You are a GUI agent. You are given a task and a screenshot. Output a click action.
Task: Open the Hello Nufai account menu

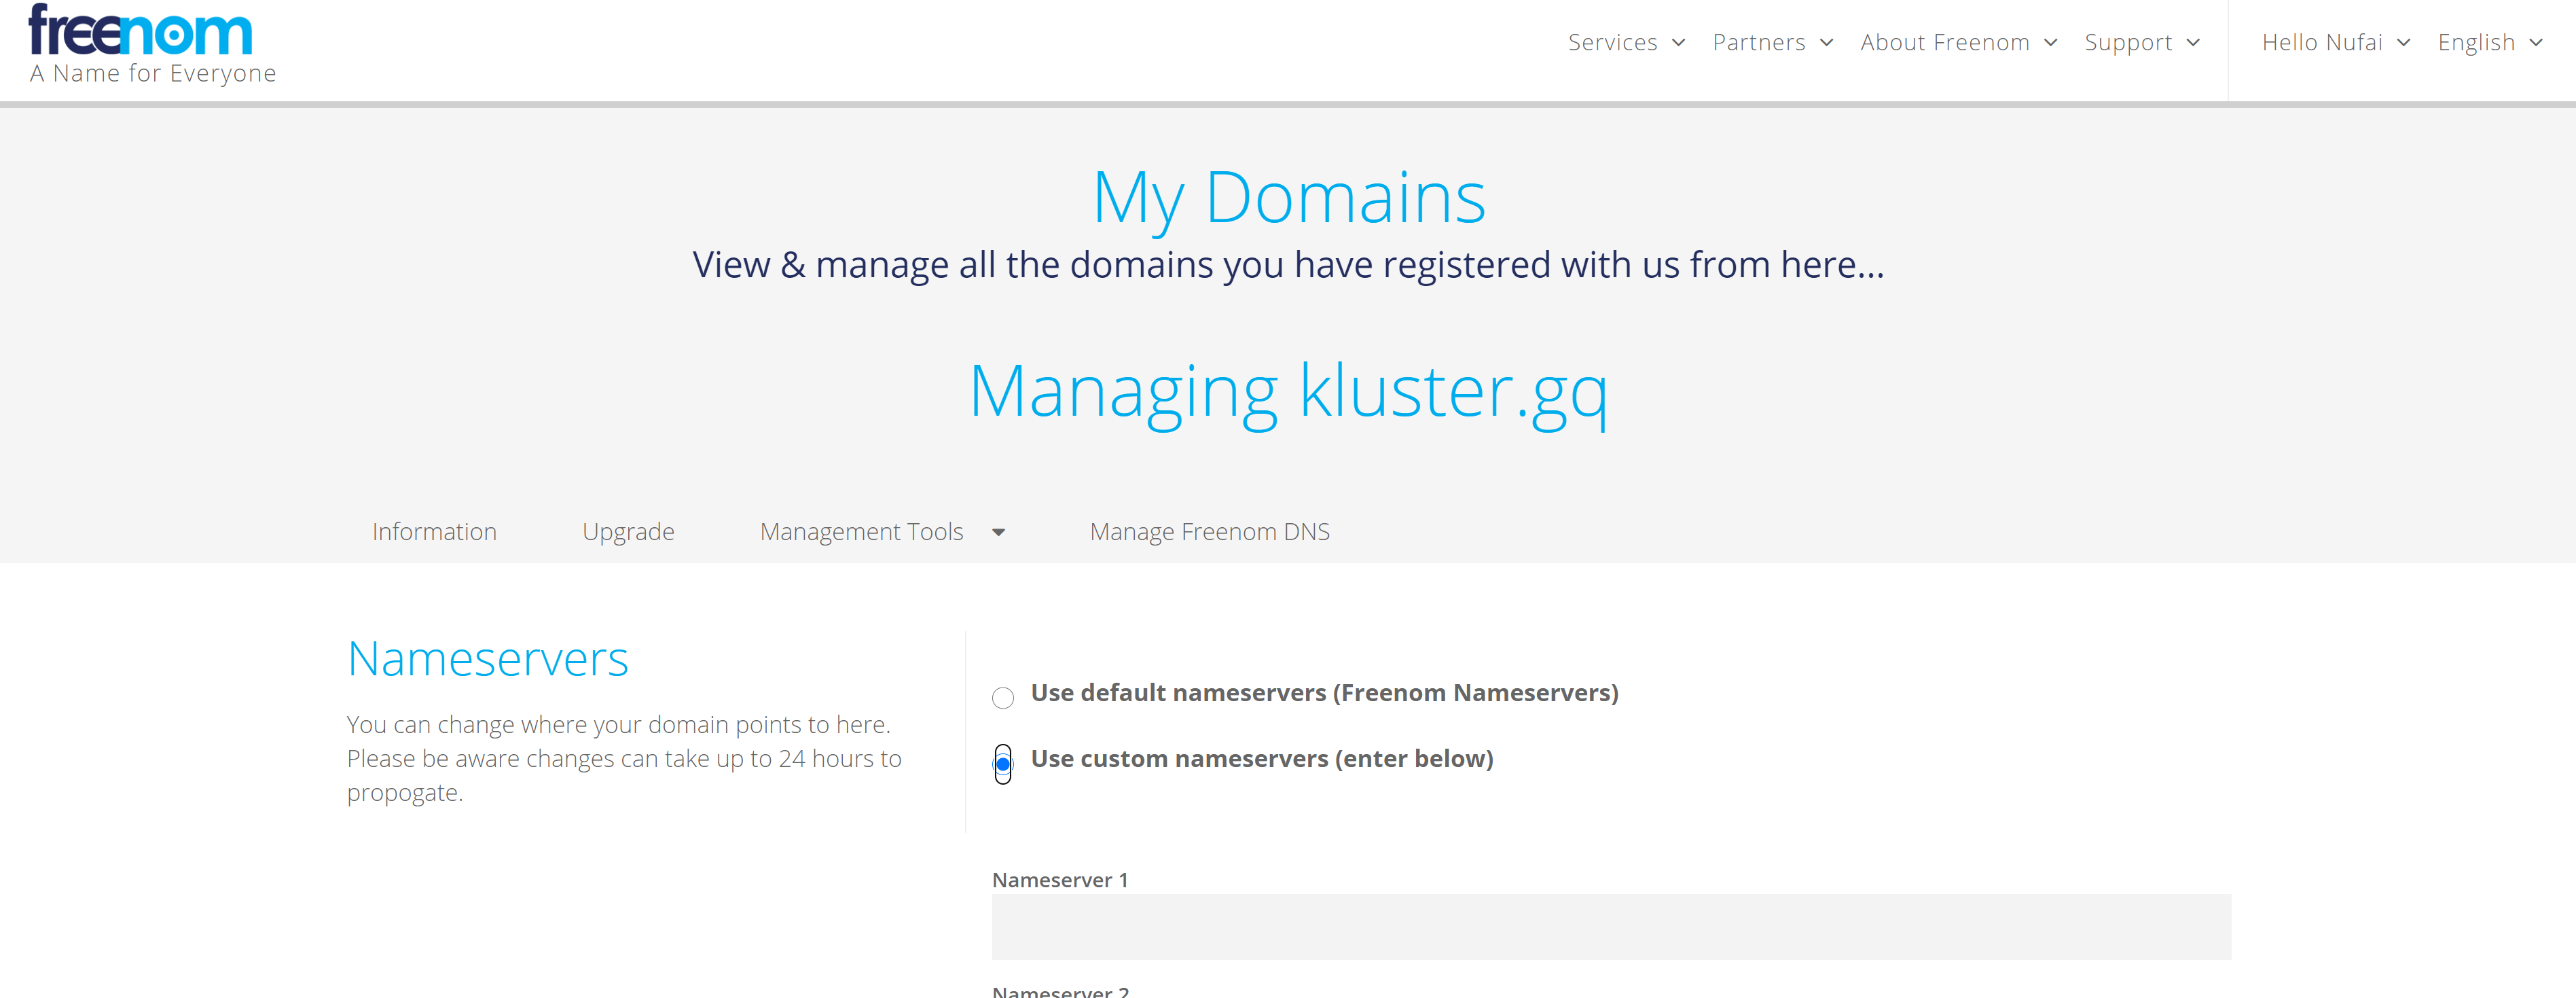(x=2322, y=43)
